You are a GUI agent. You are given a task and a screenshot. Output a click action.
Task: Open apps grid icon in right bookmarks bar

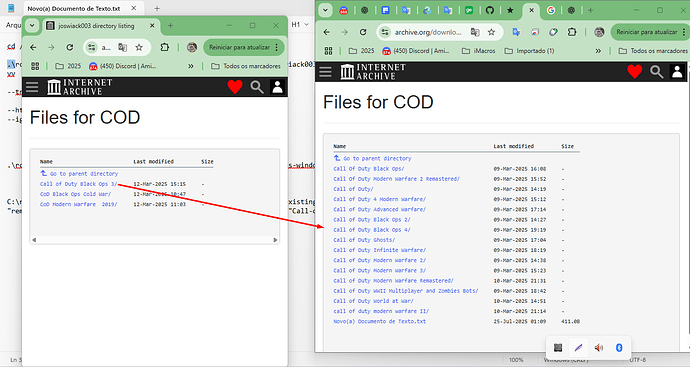click(328, 51)
